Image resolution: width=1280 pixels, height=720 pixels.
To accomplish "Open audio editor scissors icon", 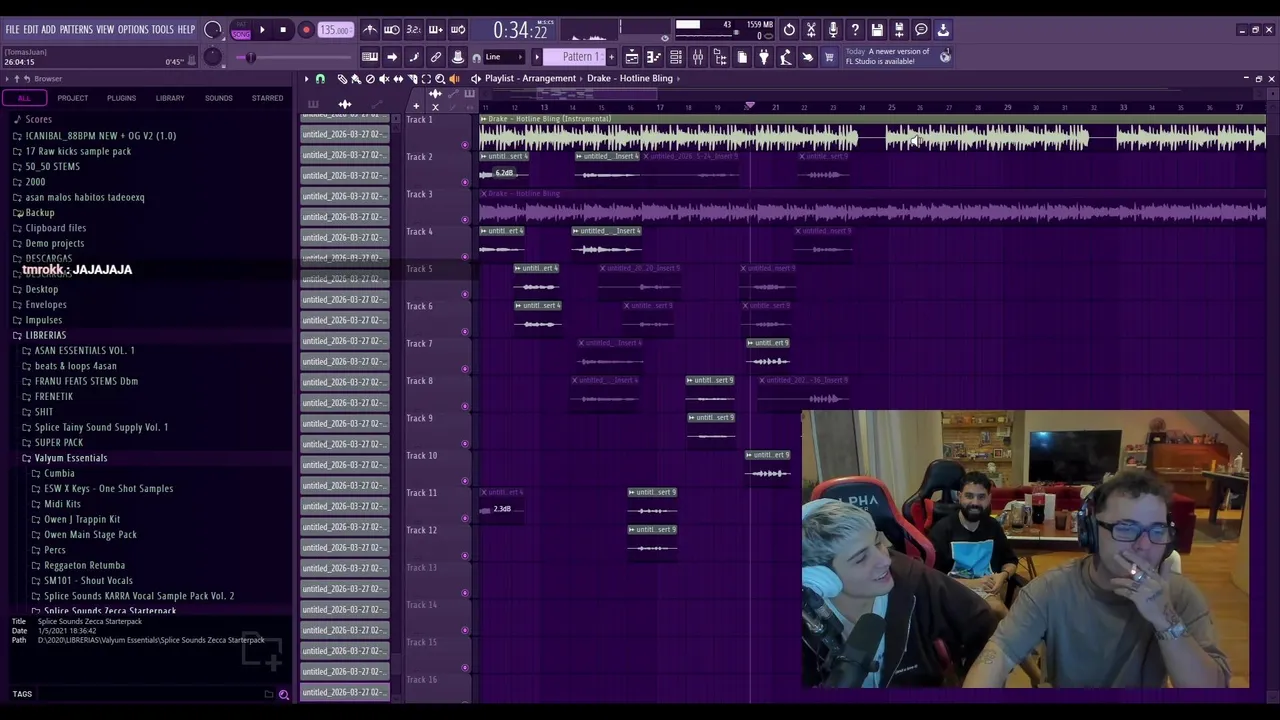I will (811, 30).
